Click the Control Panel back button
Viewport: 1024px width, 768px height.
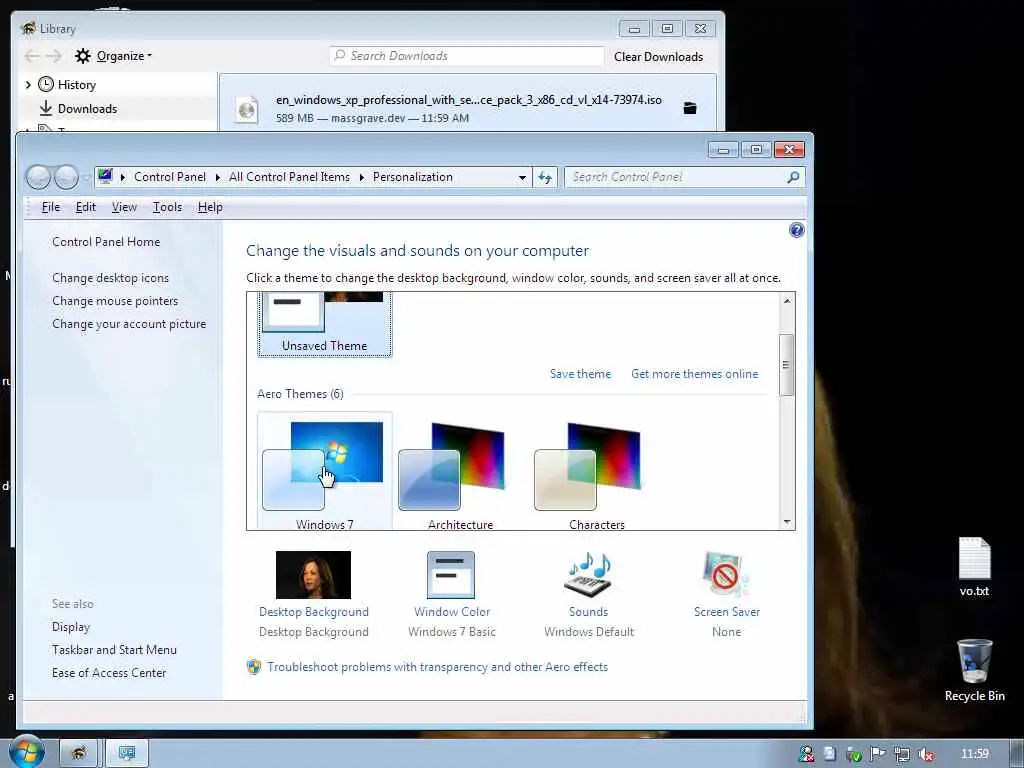pyautogui.click(x=39, y=177)
